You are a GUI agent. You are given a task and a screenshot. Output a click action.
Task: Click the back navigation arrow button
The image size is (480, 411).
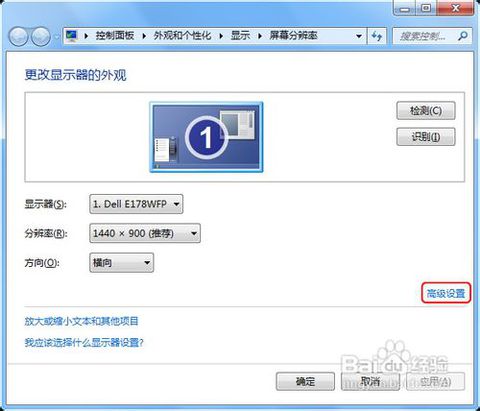pyautogui.click(x=18, y=36)
